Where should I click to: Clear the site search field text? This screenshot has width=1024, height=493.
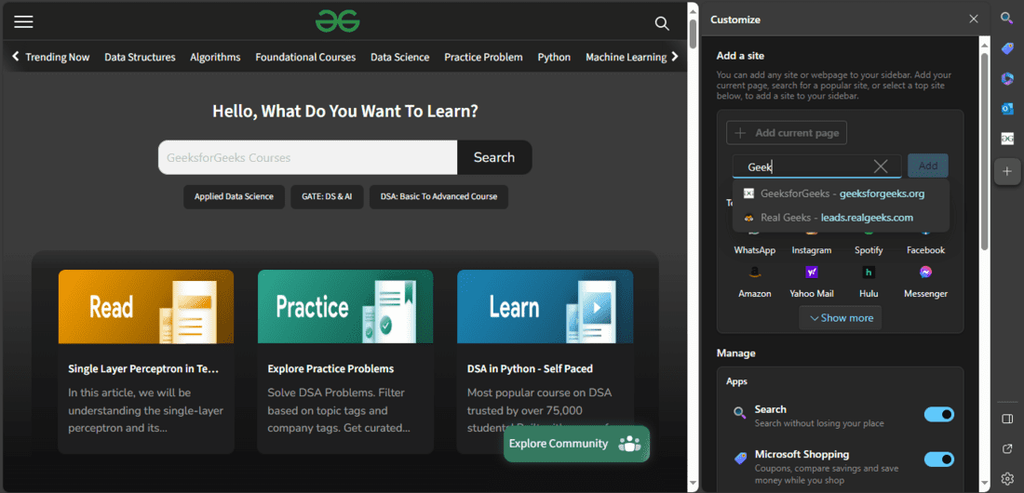pos(880,167)
